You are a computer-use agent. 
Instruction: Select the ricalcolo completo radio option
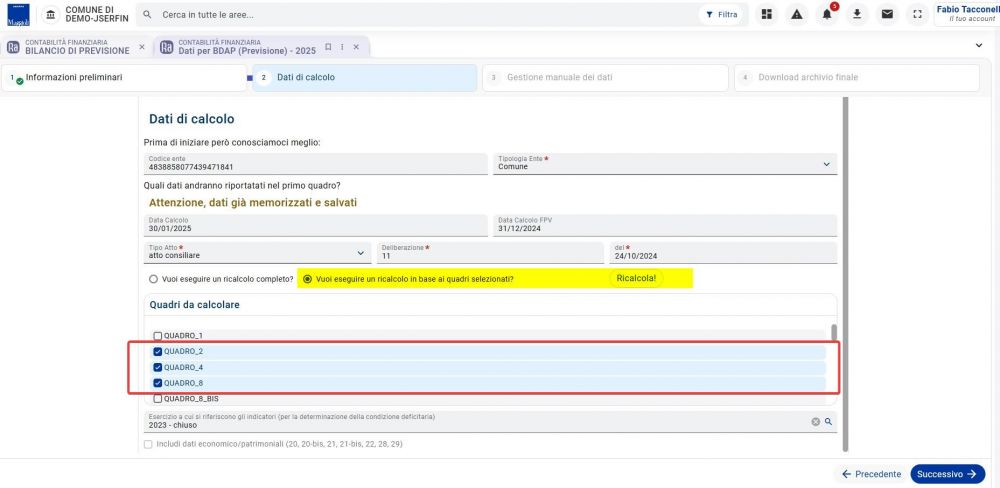point(153,279)
